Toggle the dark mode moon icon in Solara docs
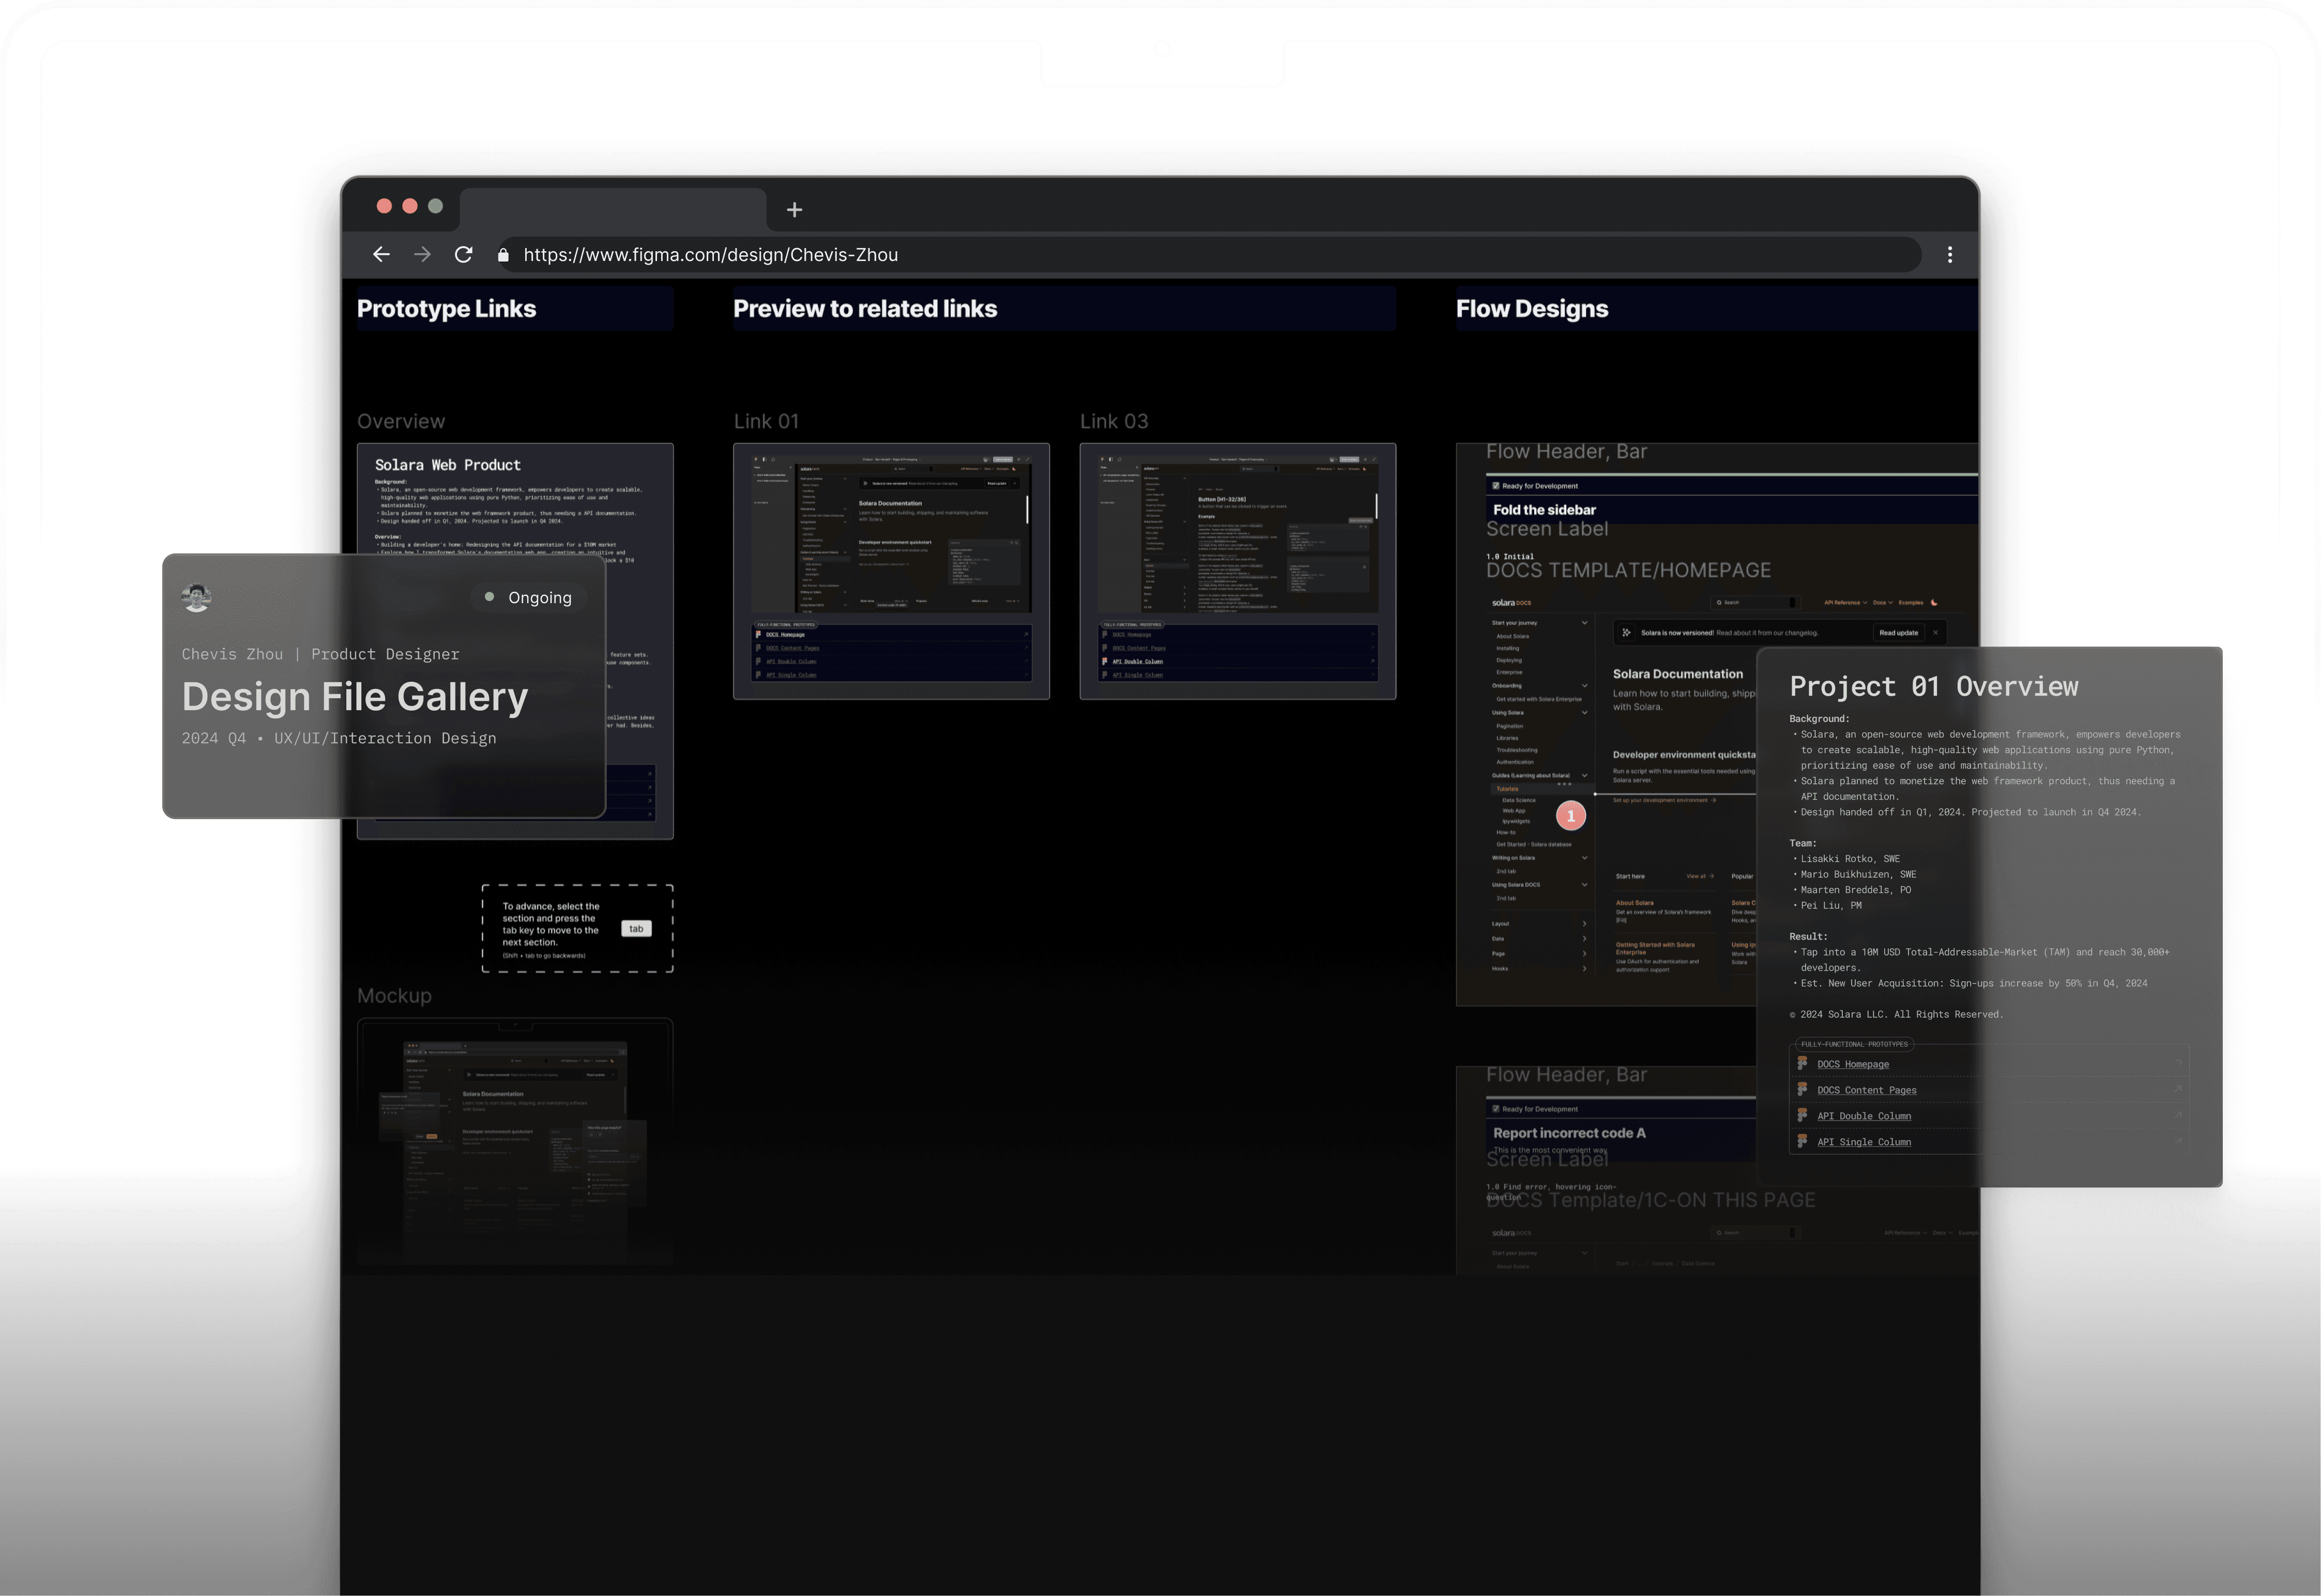Screen dimensions: 2321x1596 point(1934,603)
